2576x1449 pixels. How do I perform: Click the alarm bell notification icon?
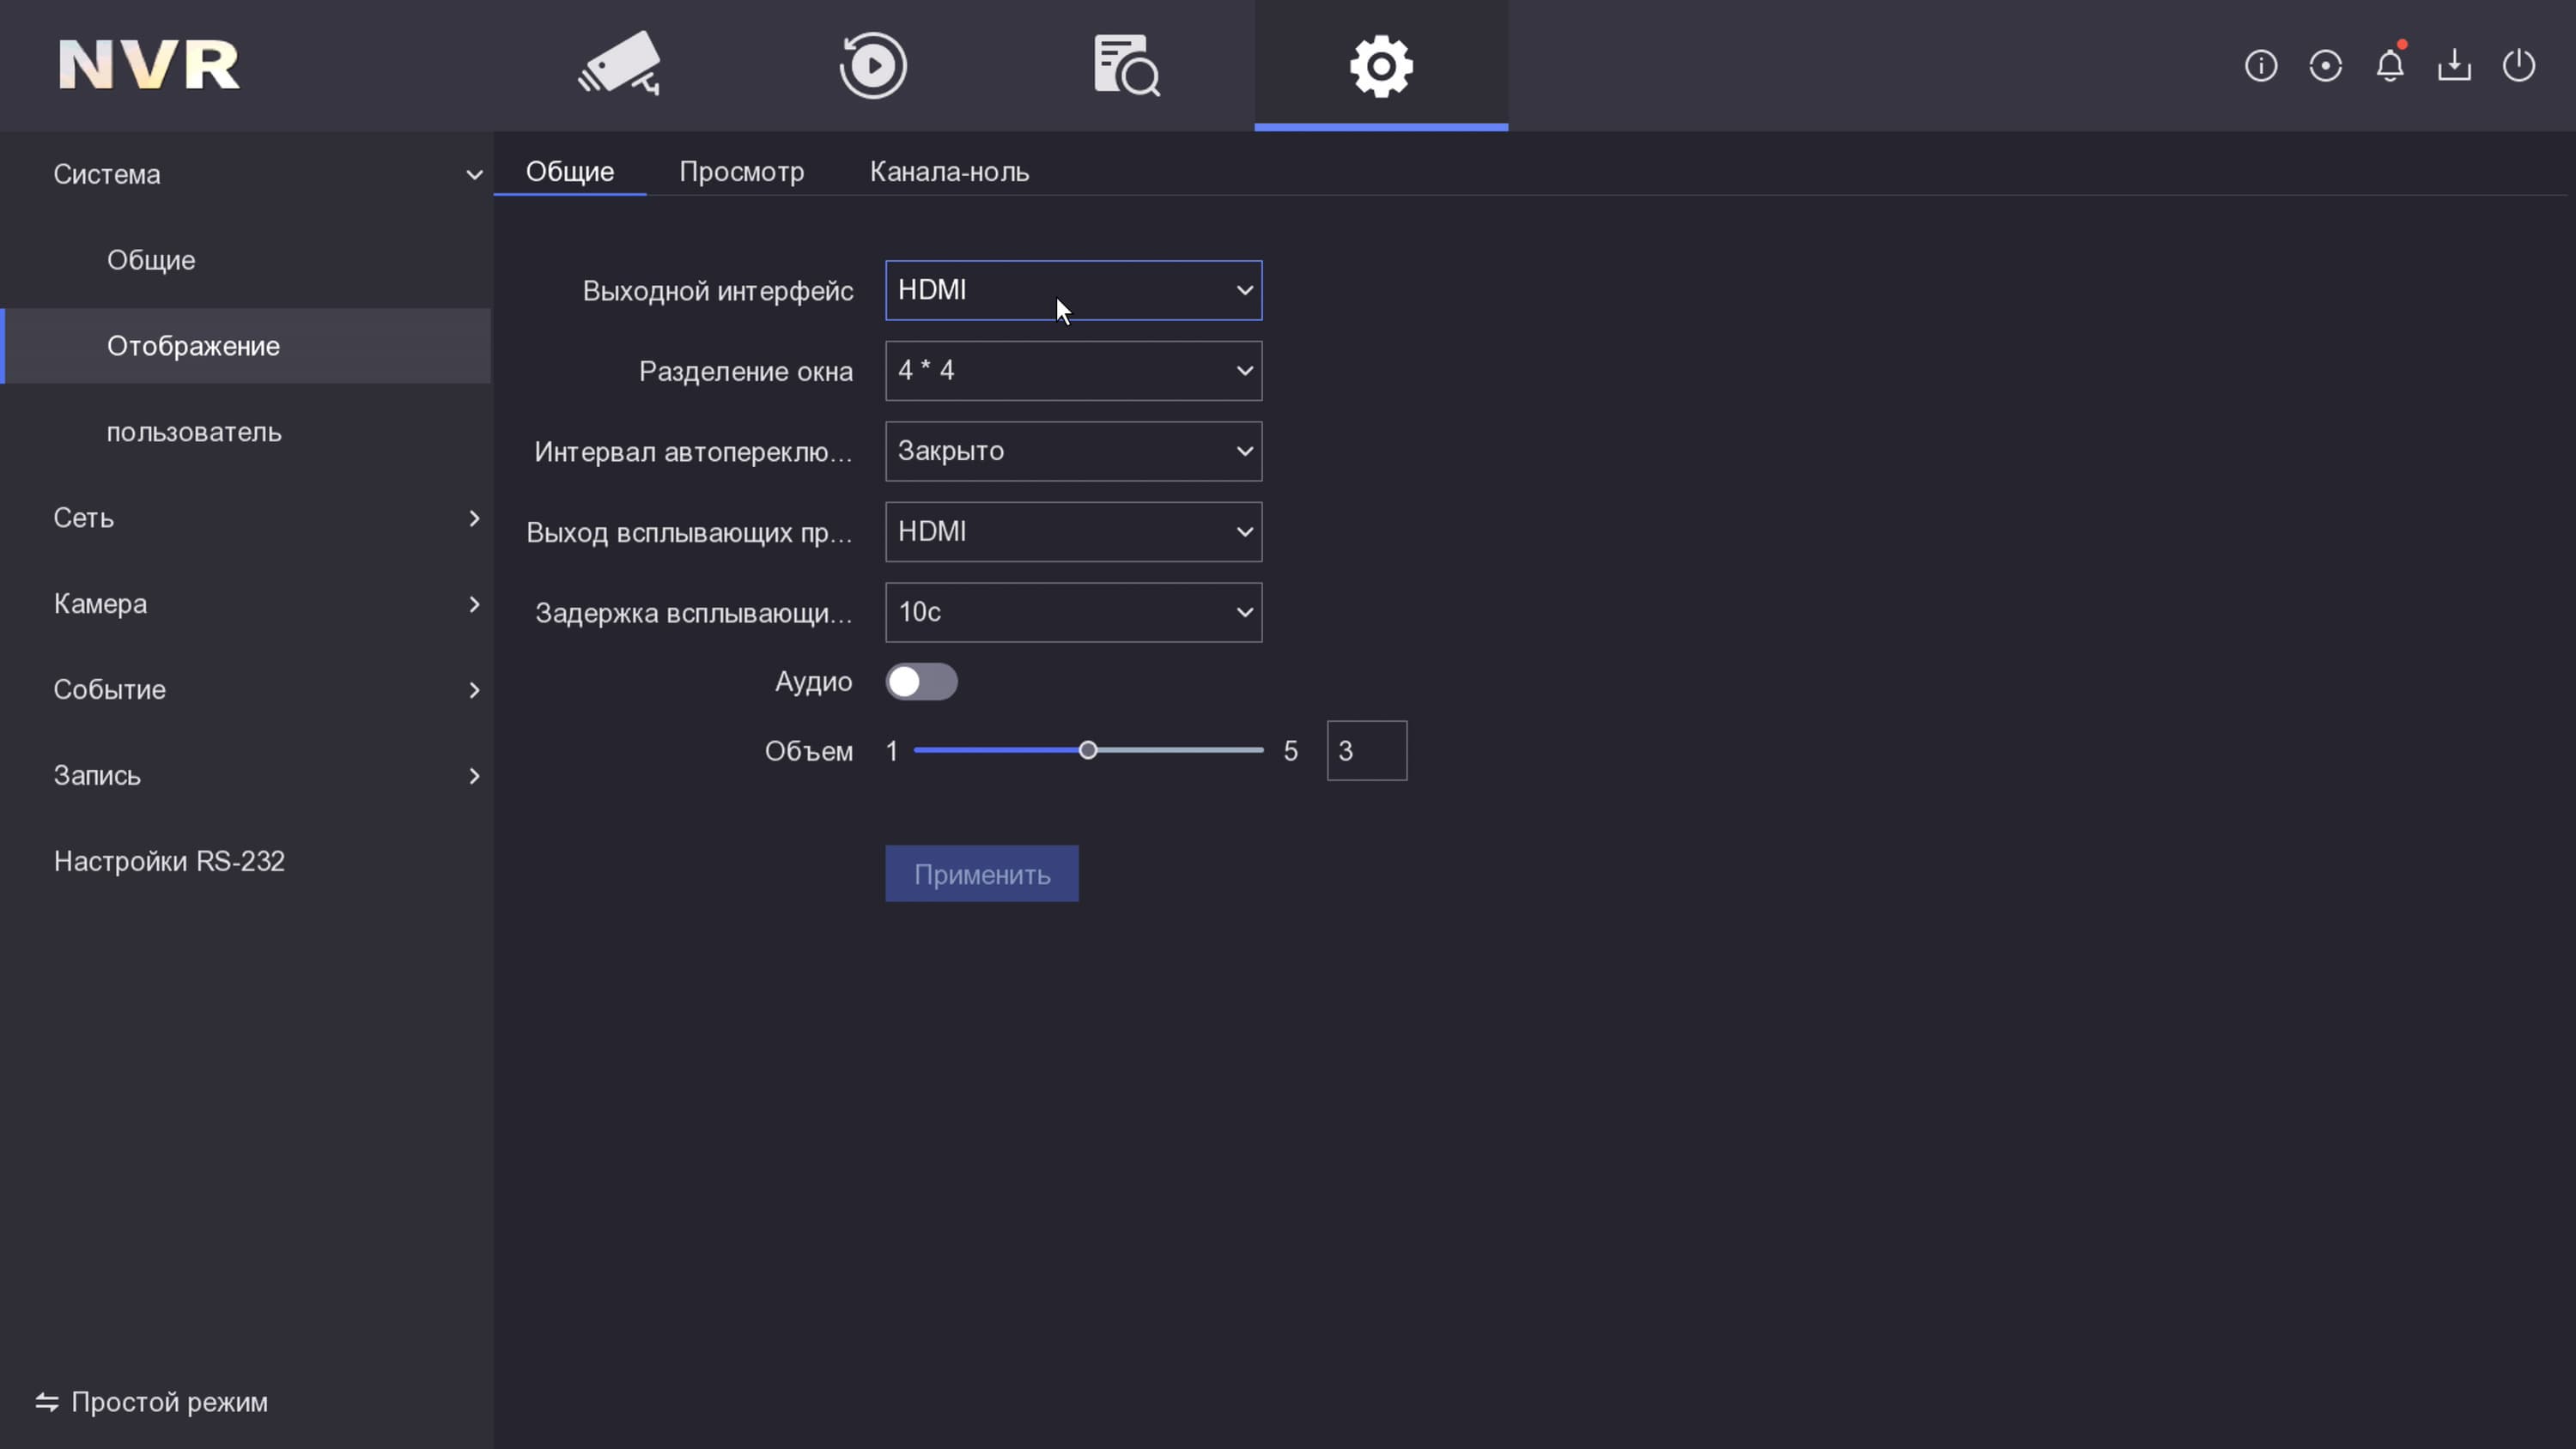click(x=2389, y=66)
